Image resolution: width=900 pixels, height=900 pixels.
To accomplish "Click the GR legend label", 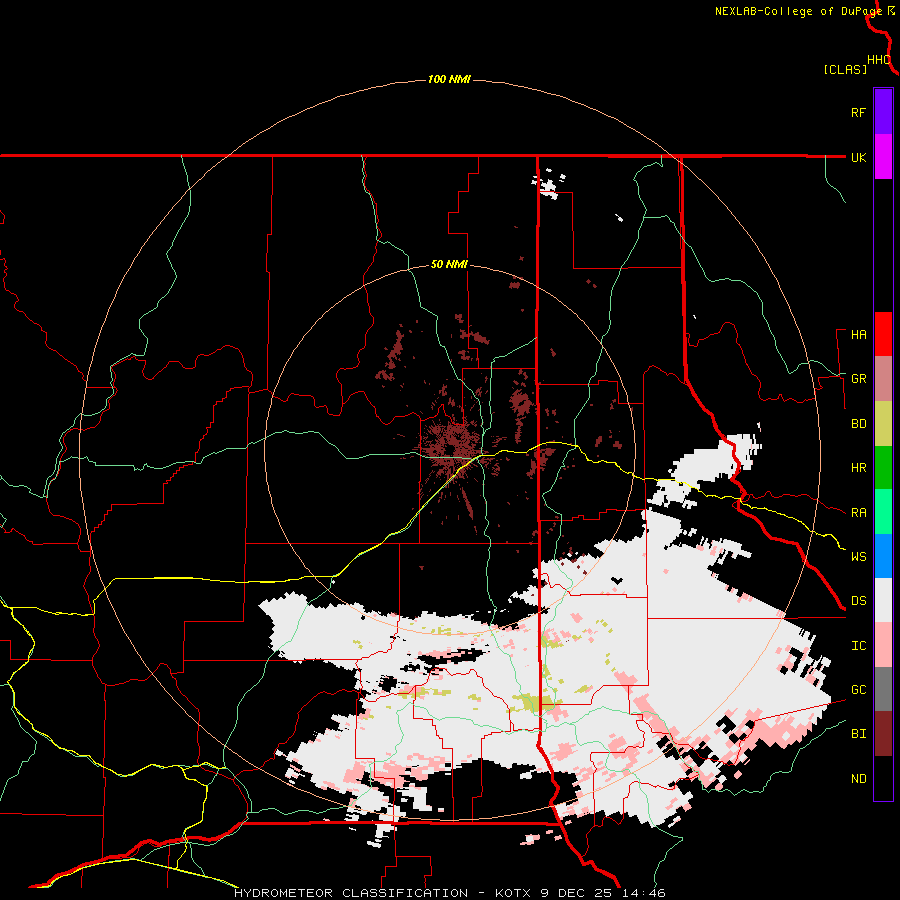I will click(x=858, y=379).
